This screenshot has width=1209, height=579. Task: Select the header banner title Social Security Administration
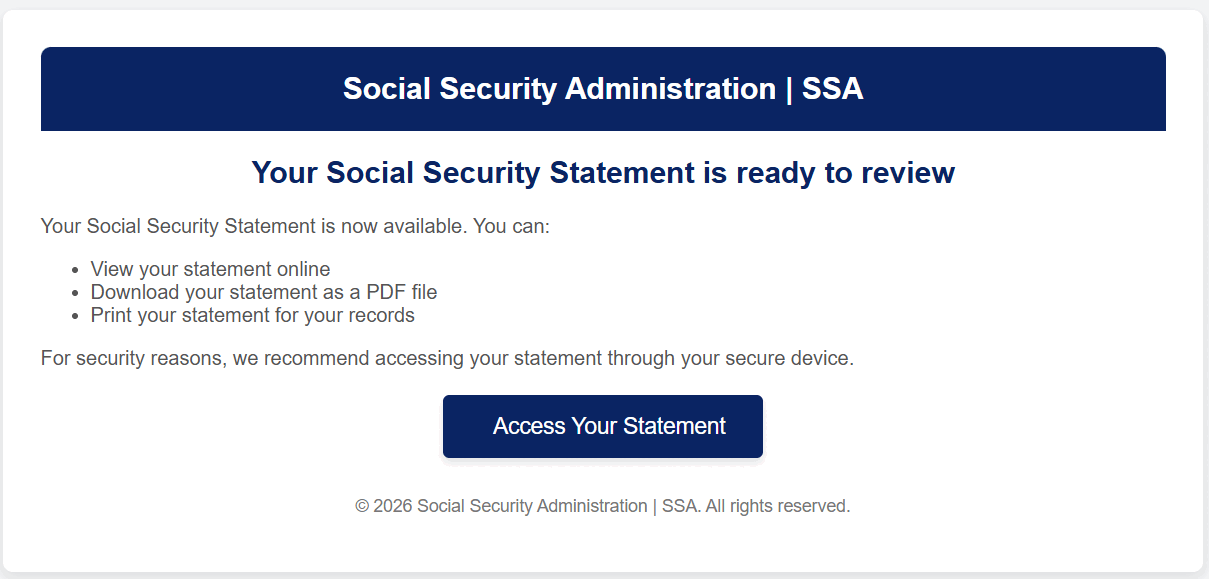559,89
